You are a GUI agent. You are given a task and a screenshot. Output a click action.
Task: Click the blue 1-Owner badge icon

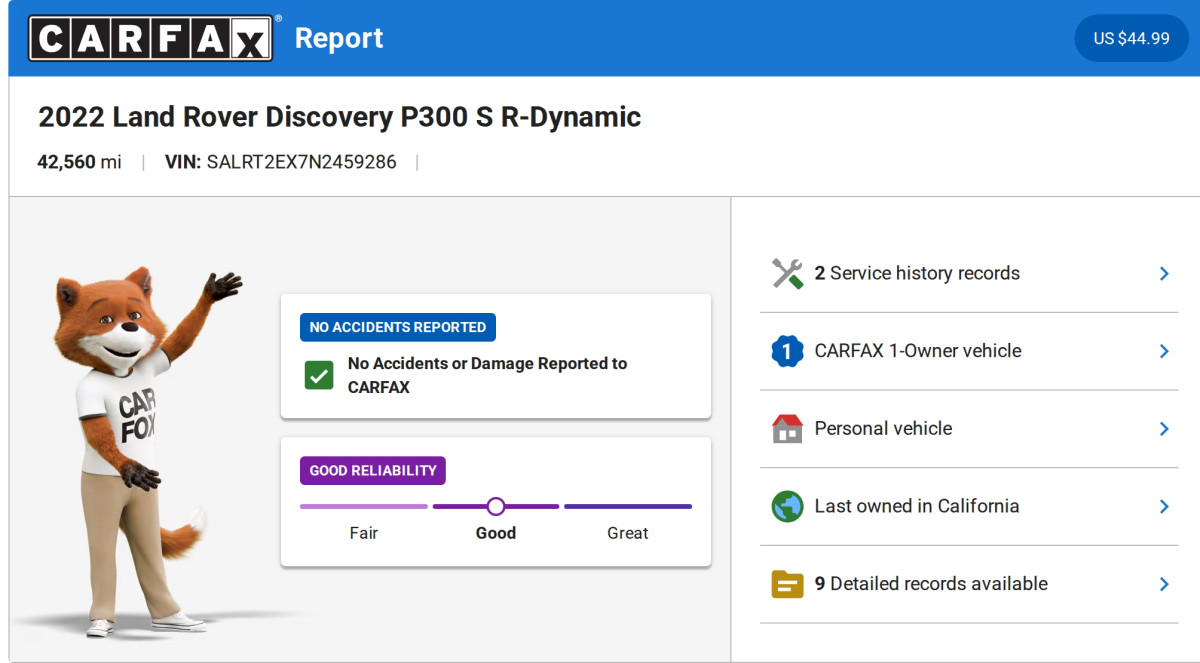pyautogui.click(x=787, y=351)
